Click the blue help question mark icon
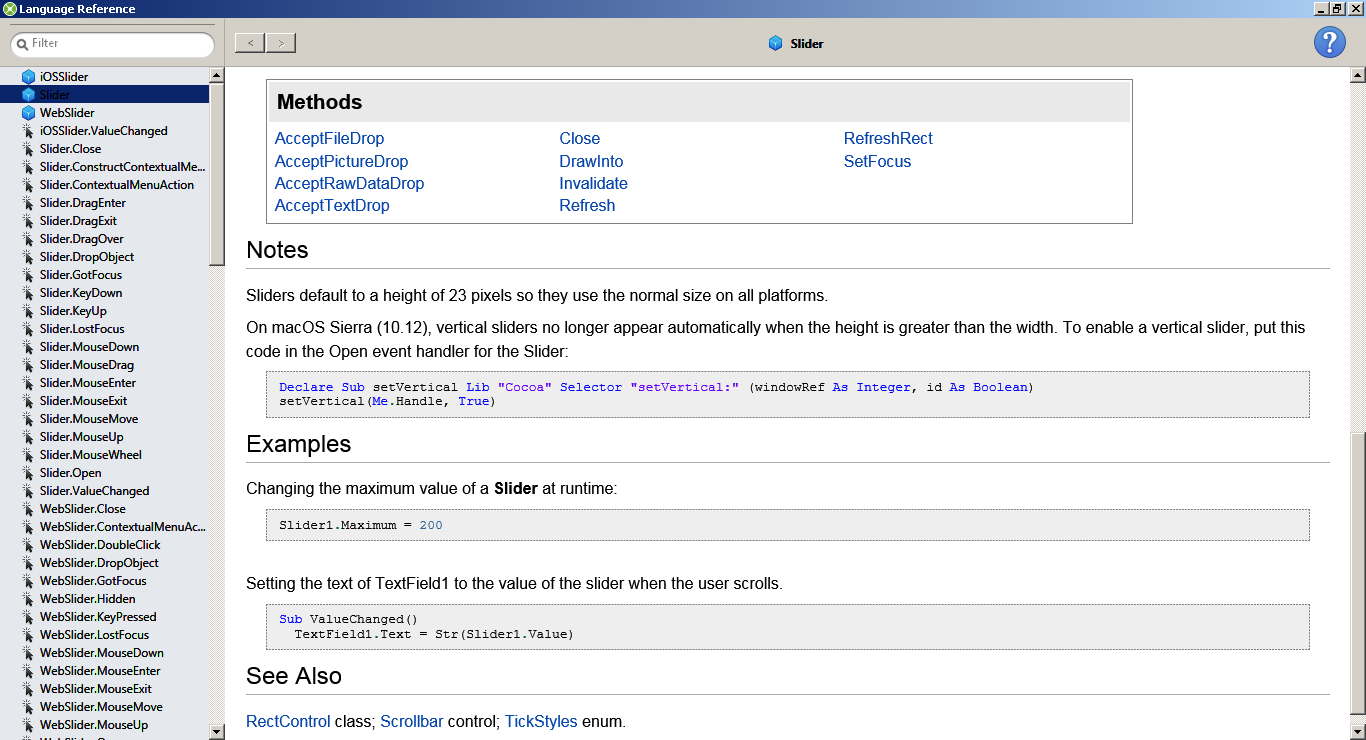 (x=1329, y=43)
